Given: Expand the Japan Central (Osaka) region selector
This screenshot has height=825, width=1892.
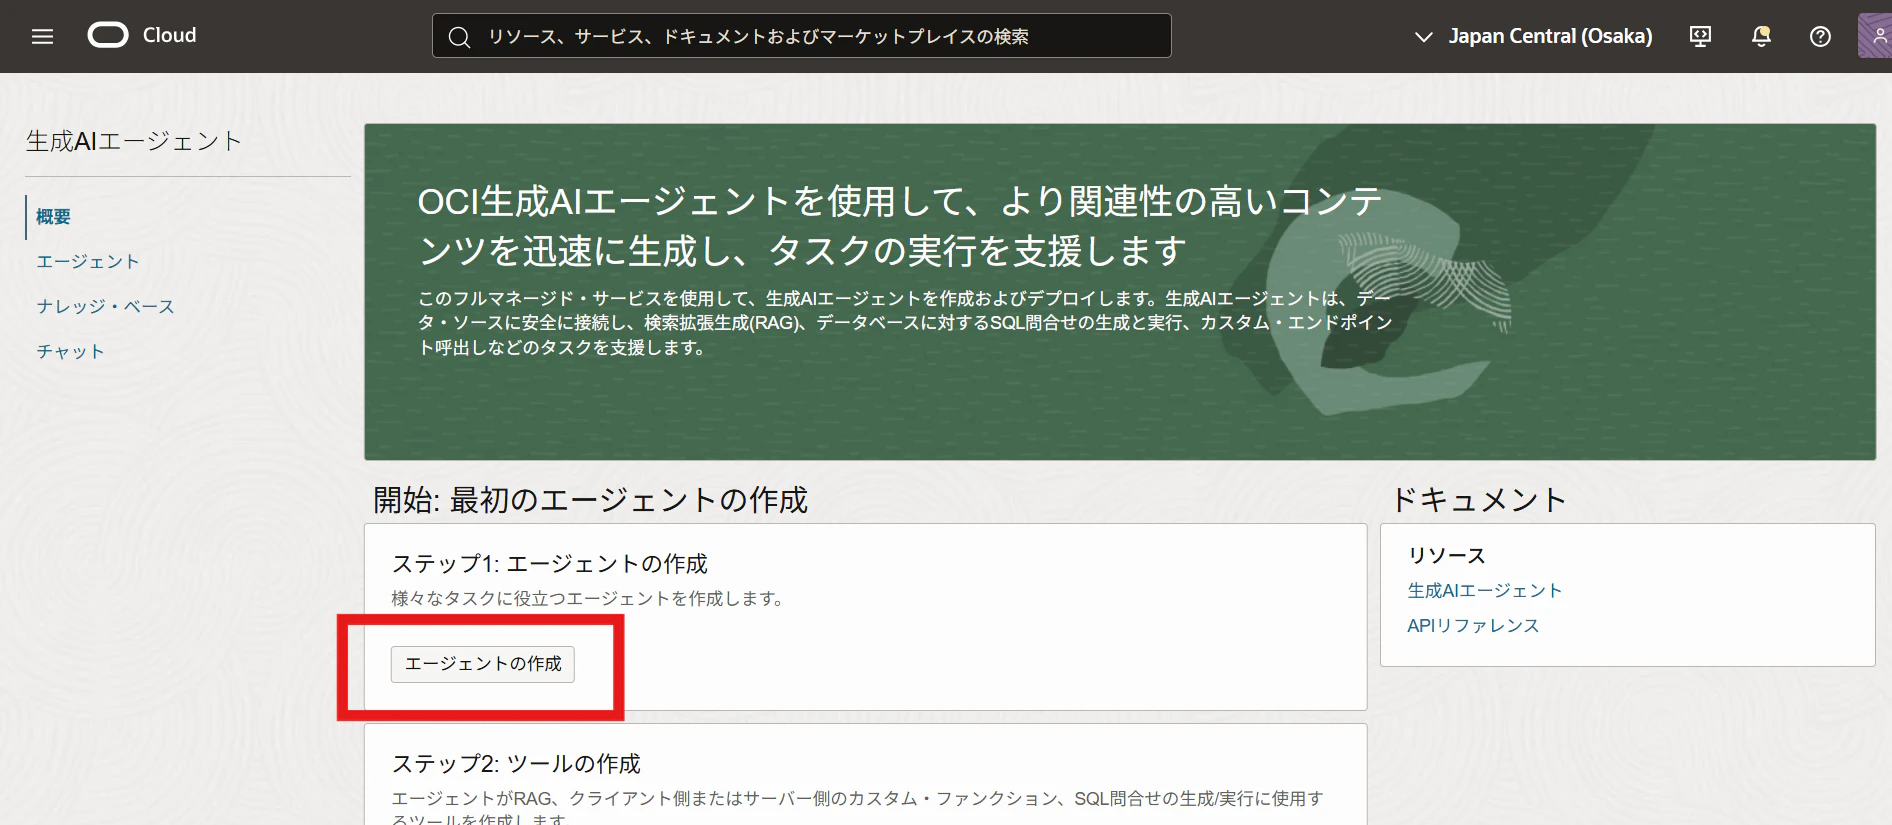Looking at the screenshot, I should click(1533, 37).
